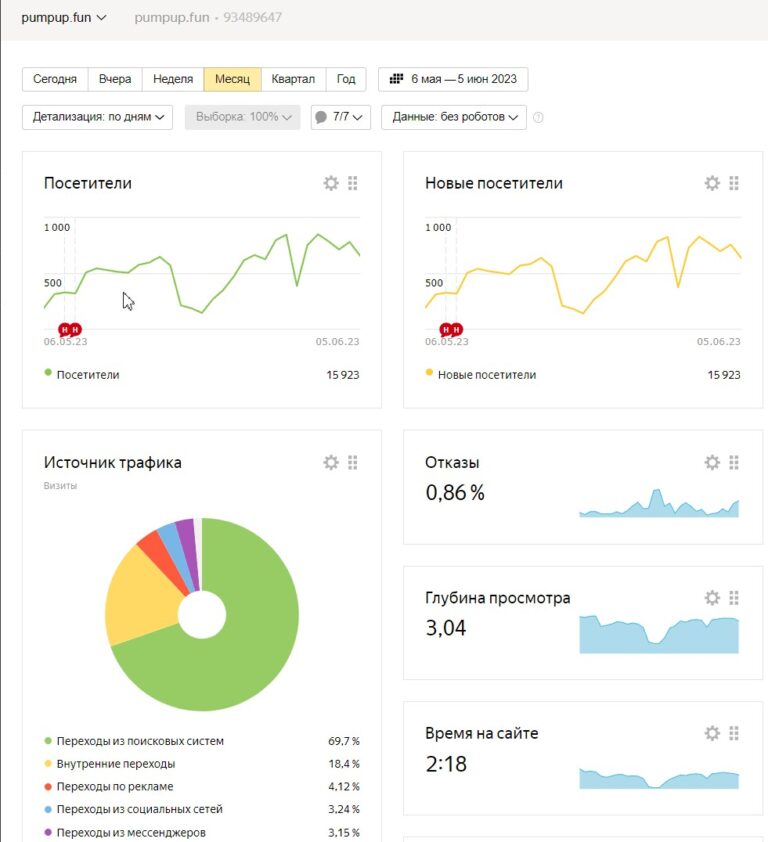Open gear settings on Источник трафика widget

coord(331,462)
